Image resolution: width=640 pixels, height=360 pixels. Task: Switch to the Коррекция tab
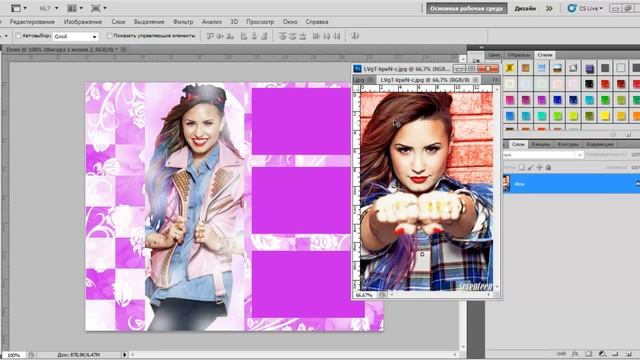[x=600, y=144]
